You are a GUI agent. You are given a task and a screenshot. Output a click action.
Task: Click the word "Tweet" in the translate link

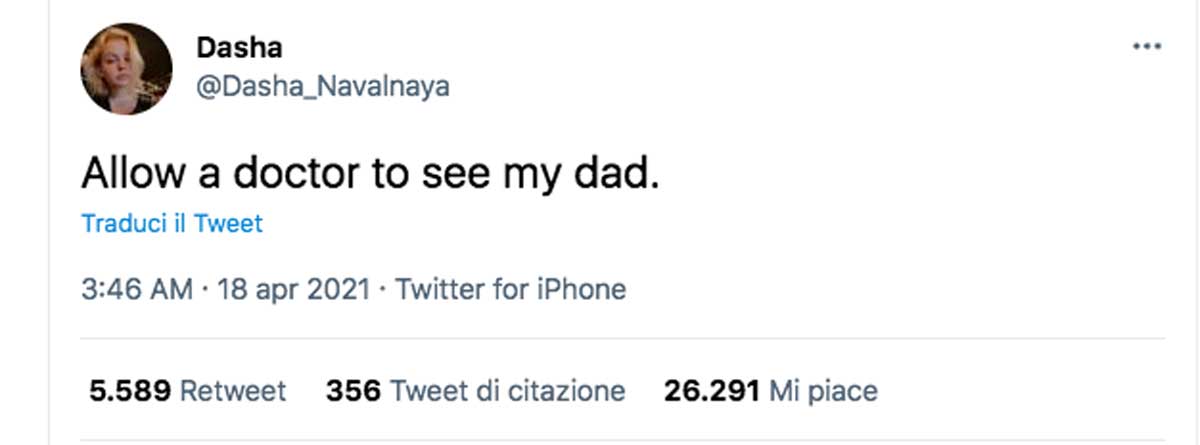tap(228, 223)
